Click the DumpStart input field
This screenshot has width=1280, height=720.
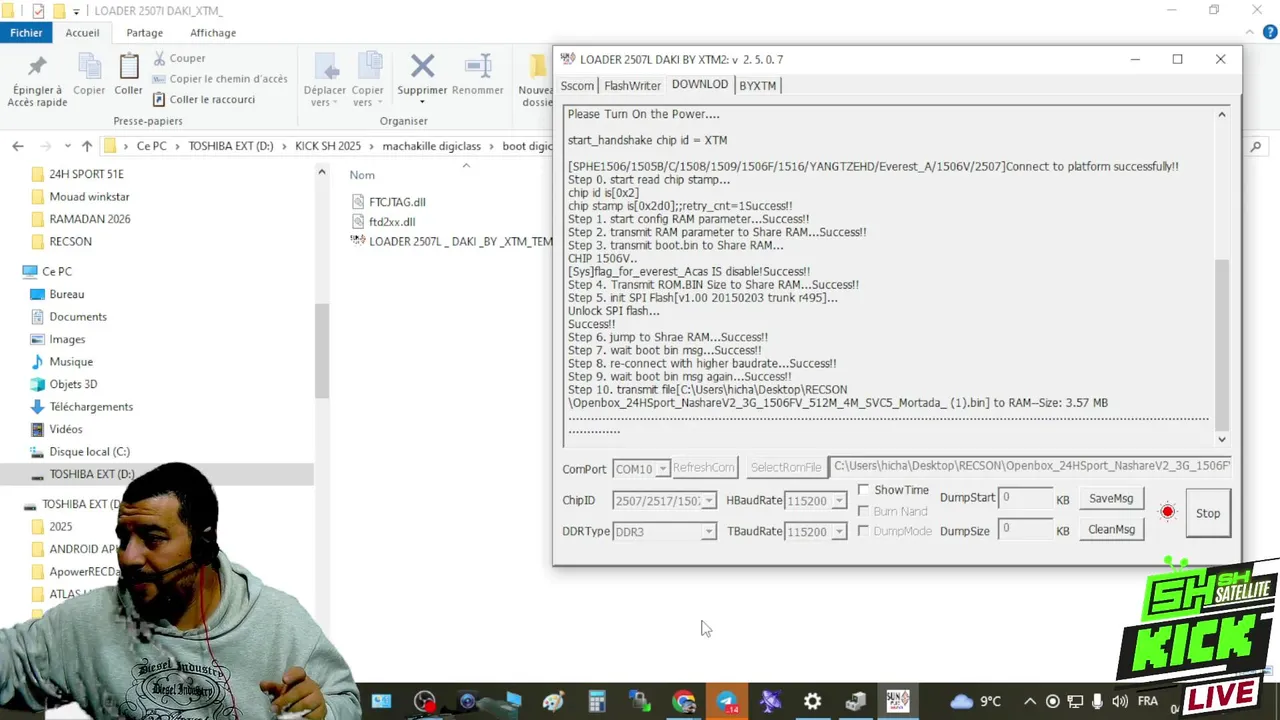[x=1025, y=497]
